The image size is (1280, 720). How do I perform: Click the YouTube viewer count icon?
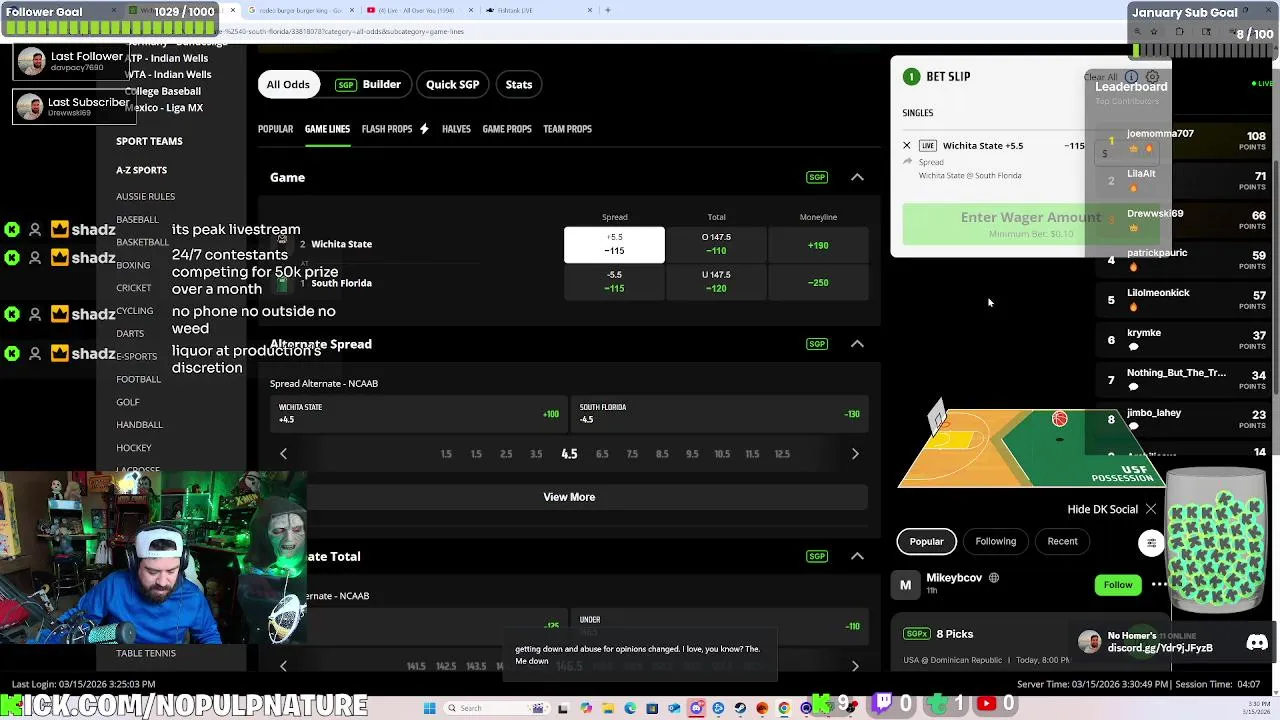click(x=985, y=704)
